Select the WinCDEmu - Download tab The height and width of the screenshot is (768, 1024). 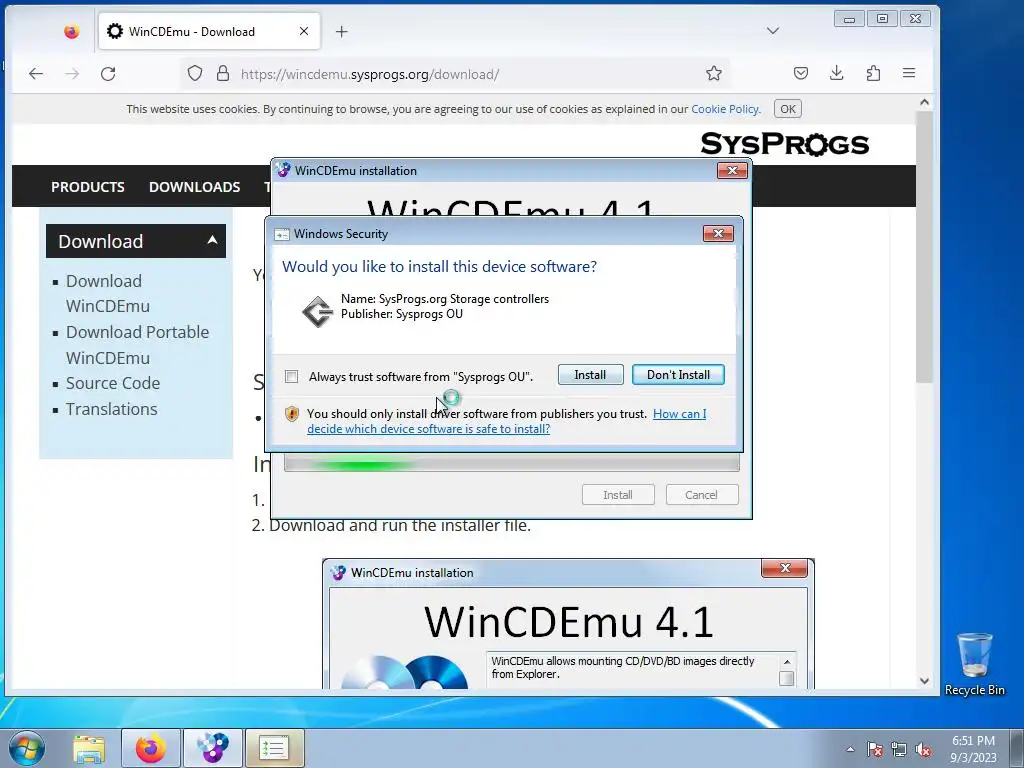(x=209, y=31)
